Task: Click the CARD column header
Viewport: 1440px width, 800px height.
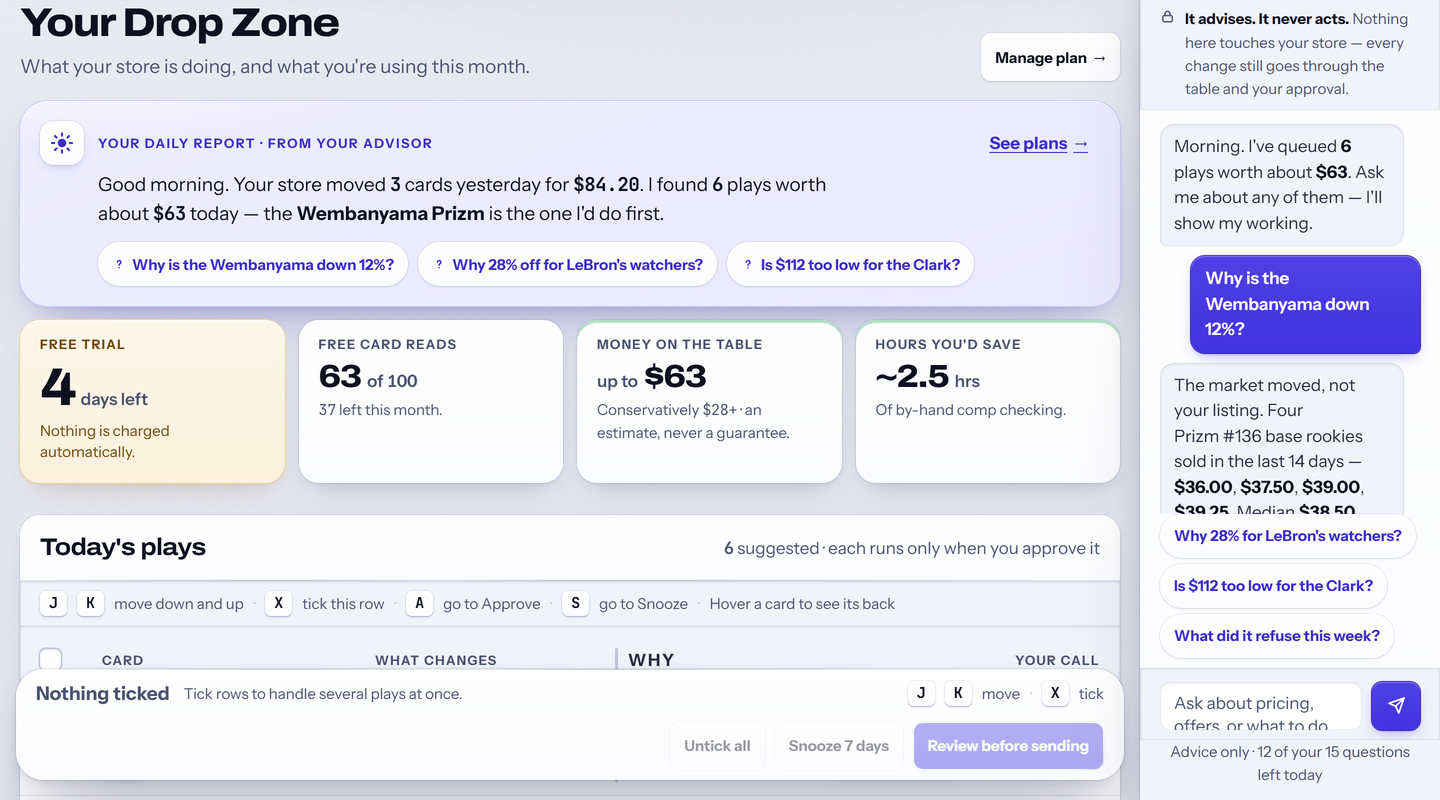Action: click(123, 660)
